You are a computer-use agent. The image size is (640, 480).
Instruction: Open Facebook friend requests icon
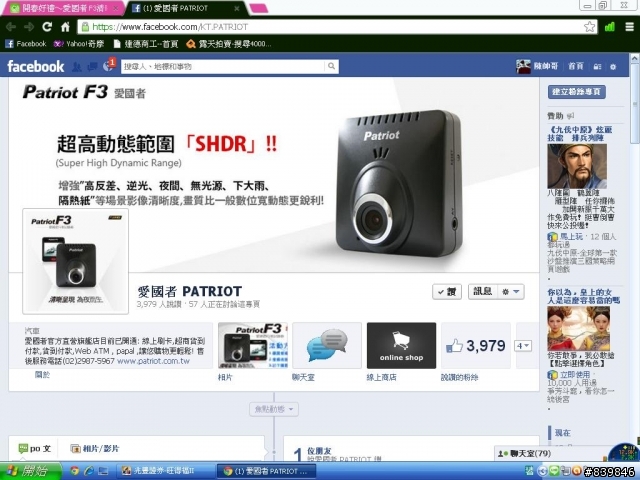(76, 67)
